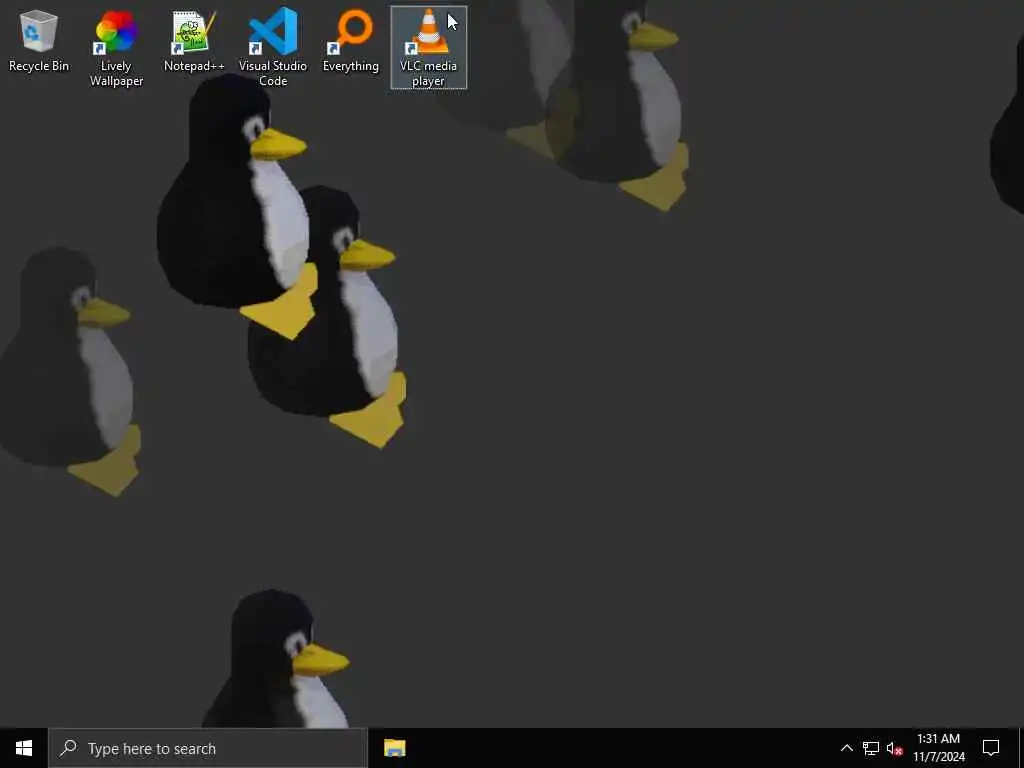The width and height of the screenshot is (1024, 768).
Task: Select the VLC media player shortcut
Action: (x=428, y=48)
